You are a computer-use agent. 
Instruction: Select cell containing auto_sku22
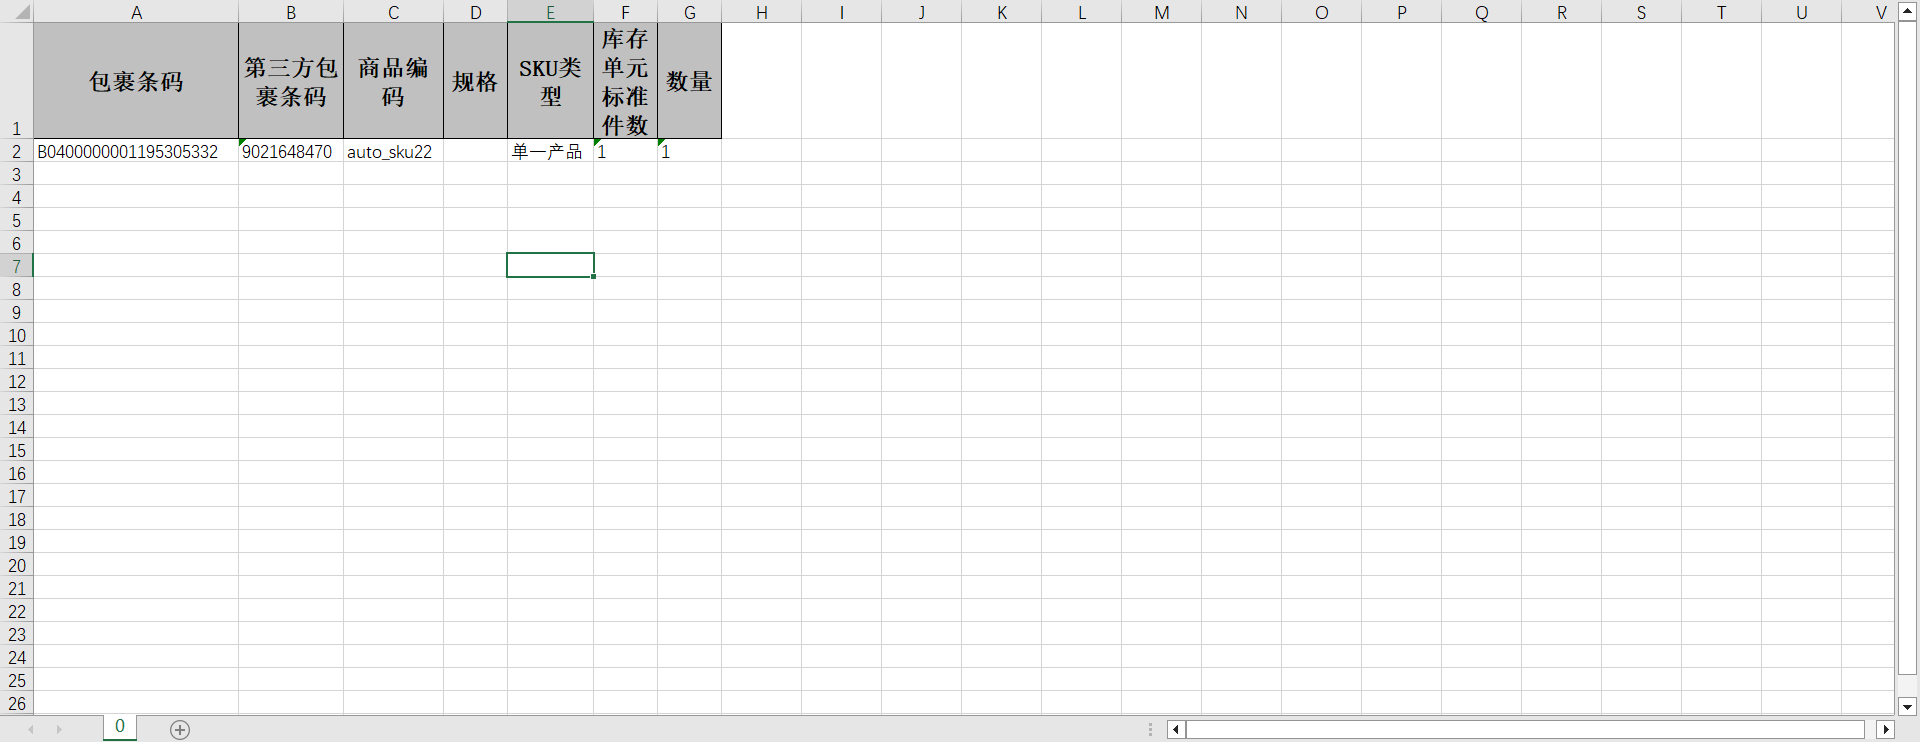click(393, 151)
